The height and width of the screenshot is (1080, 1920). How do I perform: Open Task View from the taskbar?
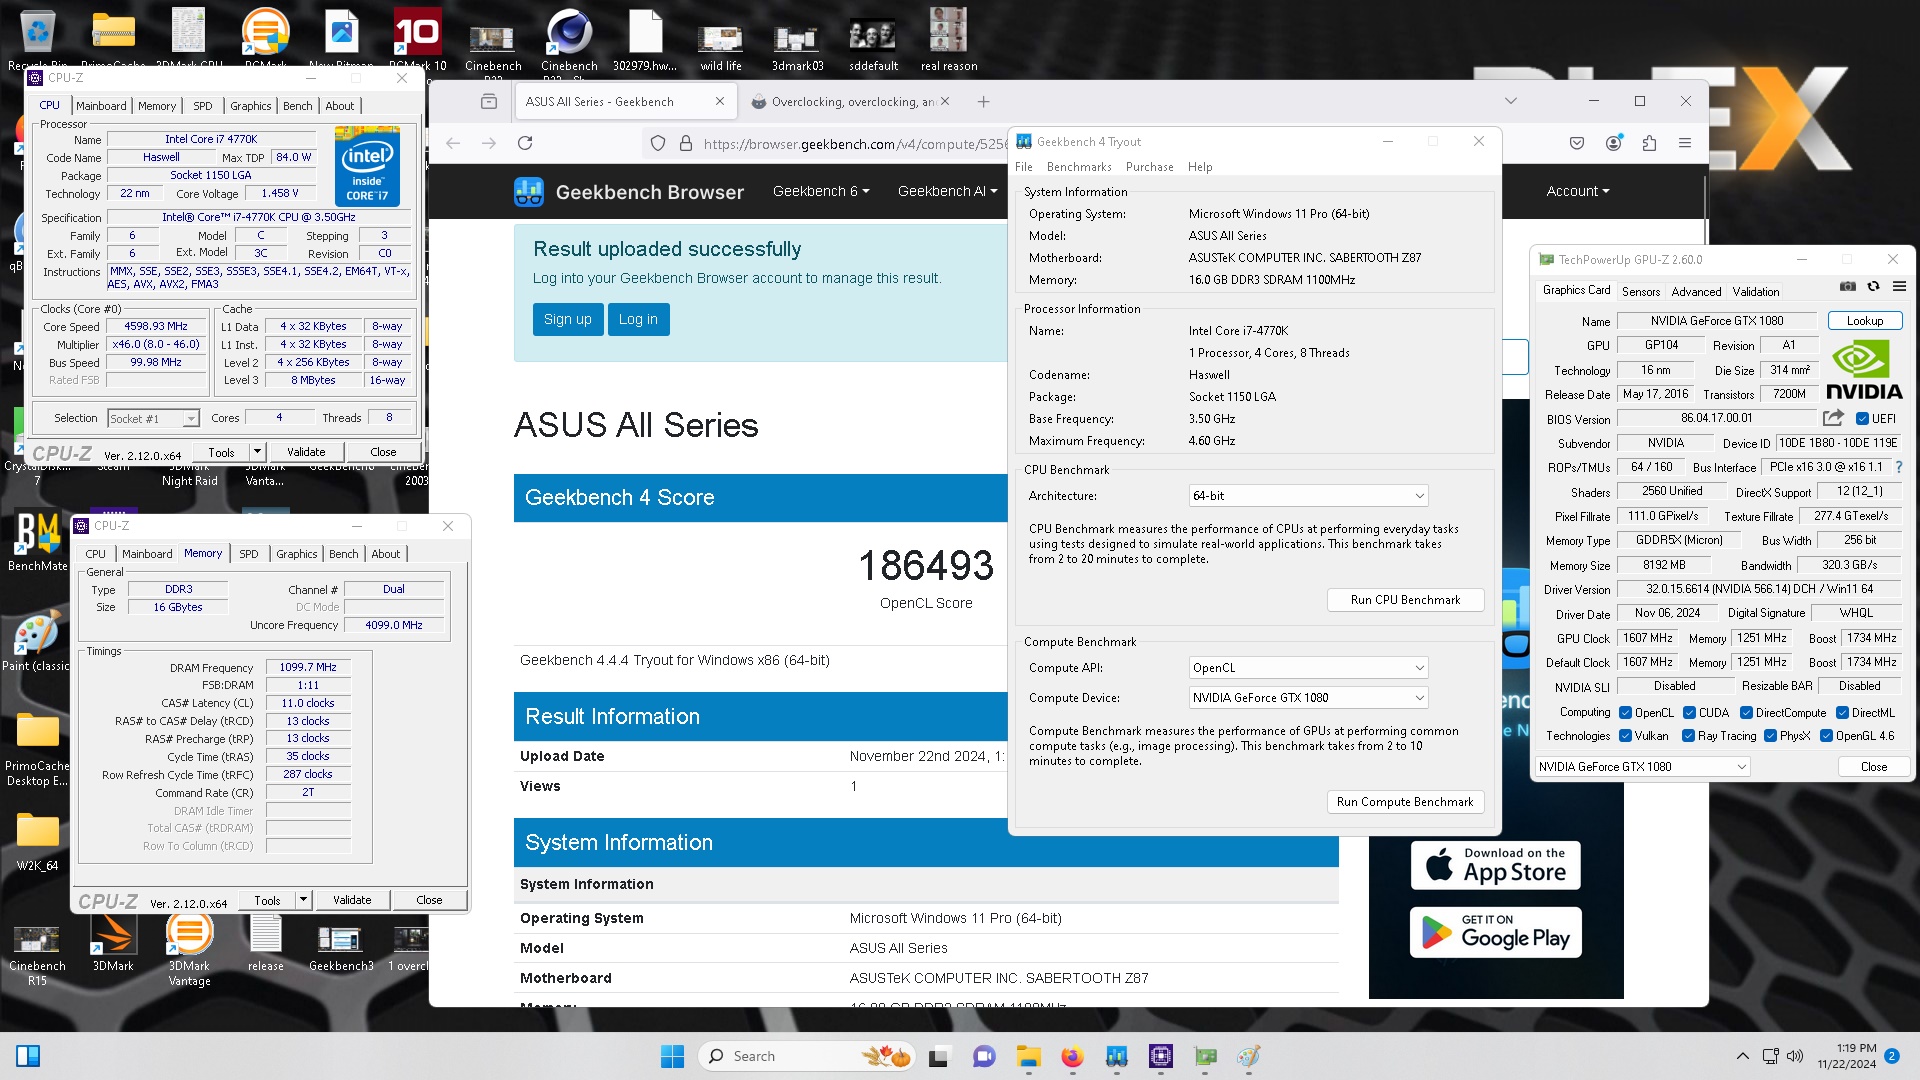coord(938,1056)
